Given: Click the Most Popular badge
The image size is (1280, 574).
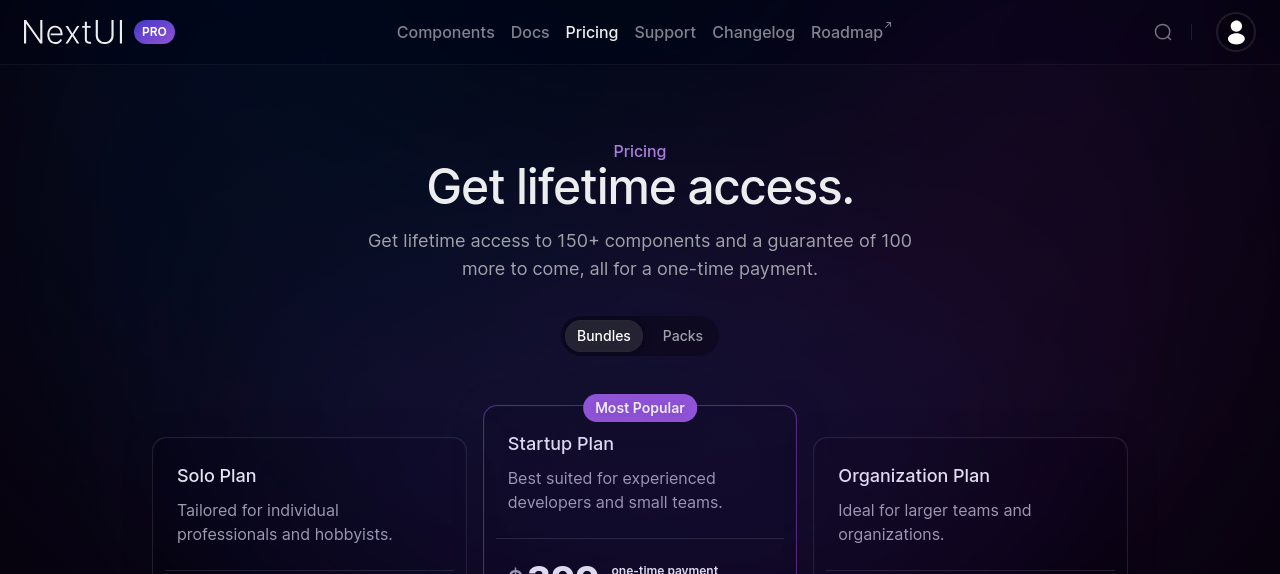Looking at the screenshot, I should 640,408.
